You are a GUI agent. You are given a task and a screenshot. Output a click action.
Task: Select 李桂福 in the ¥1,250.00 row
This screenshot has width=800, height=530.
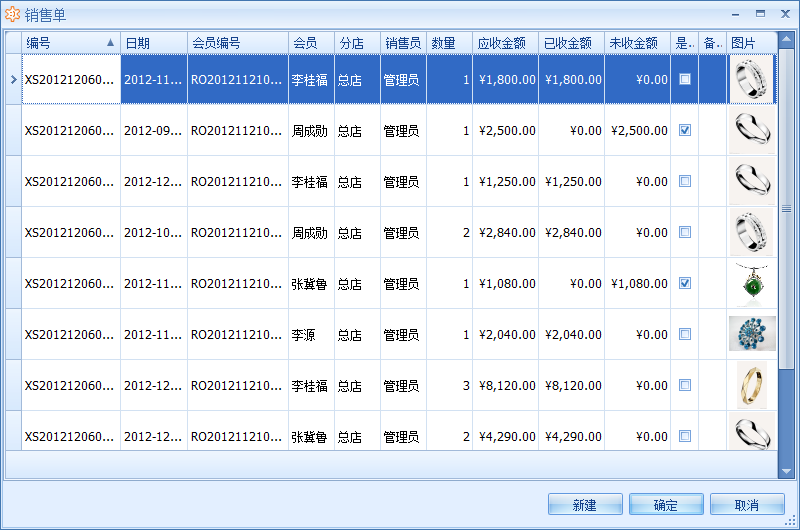pos(311,181)
